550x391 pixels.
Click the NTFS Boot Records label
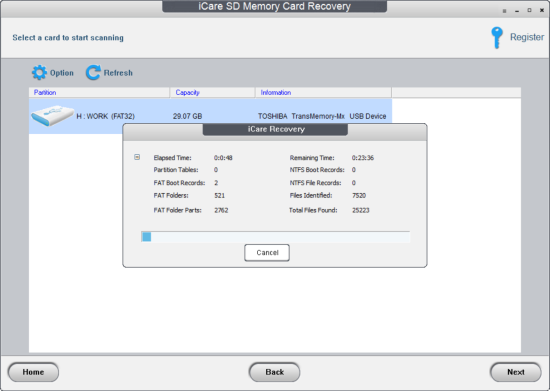coord(317,170)
